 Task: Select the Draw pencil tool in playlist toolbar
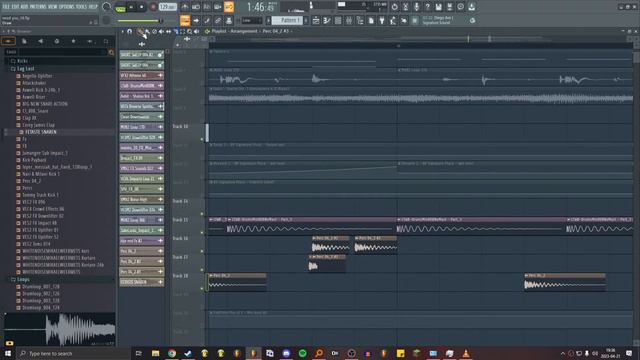tap(140, 31)
